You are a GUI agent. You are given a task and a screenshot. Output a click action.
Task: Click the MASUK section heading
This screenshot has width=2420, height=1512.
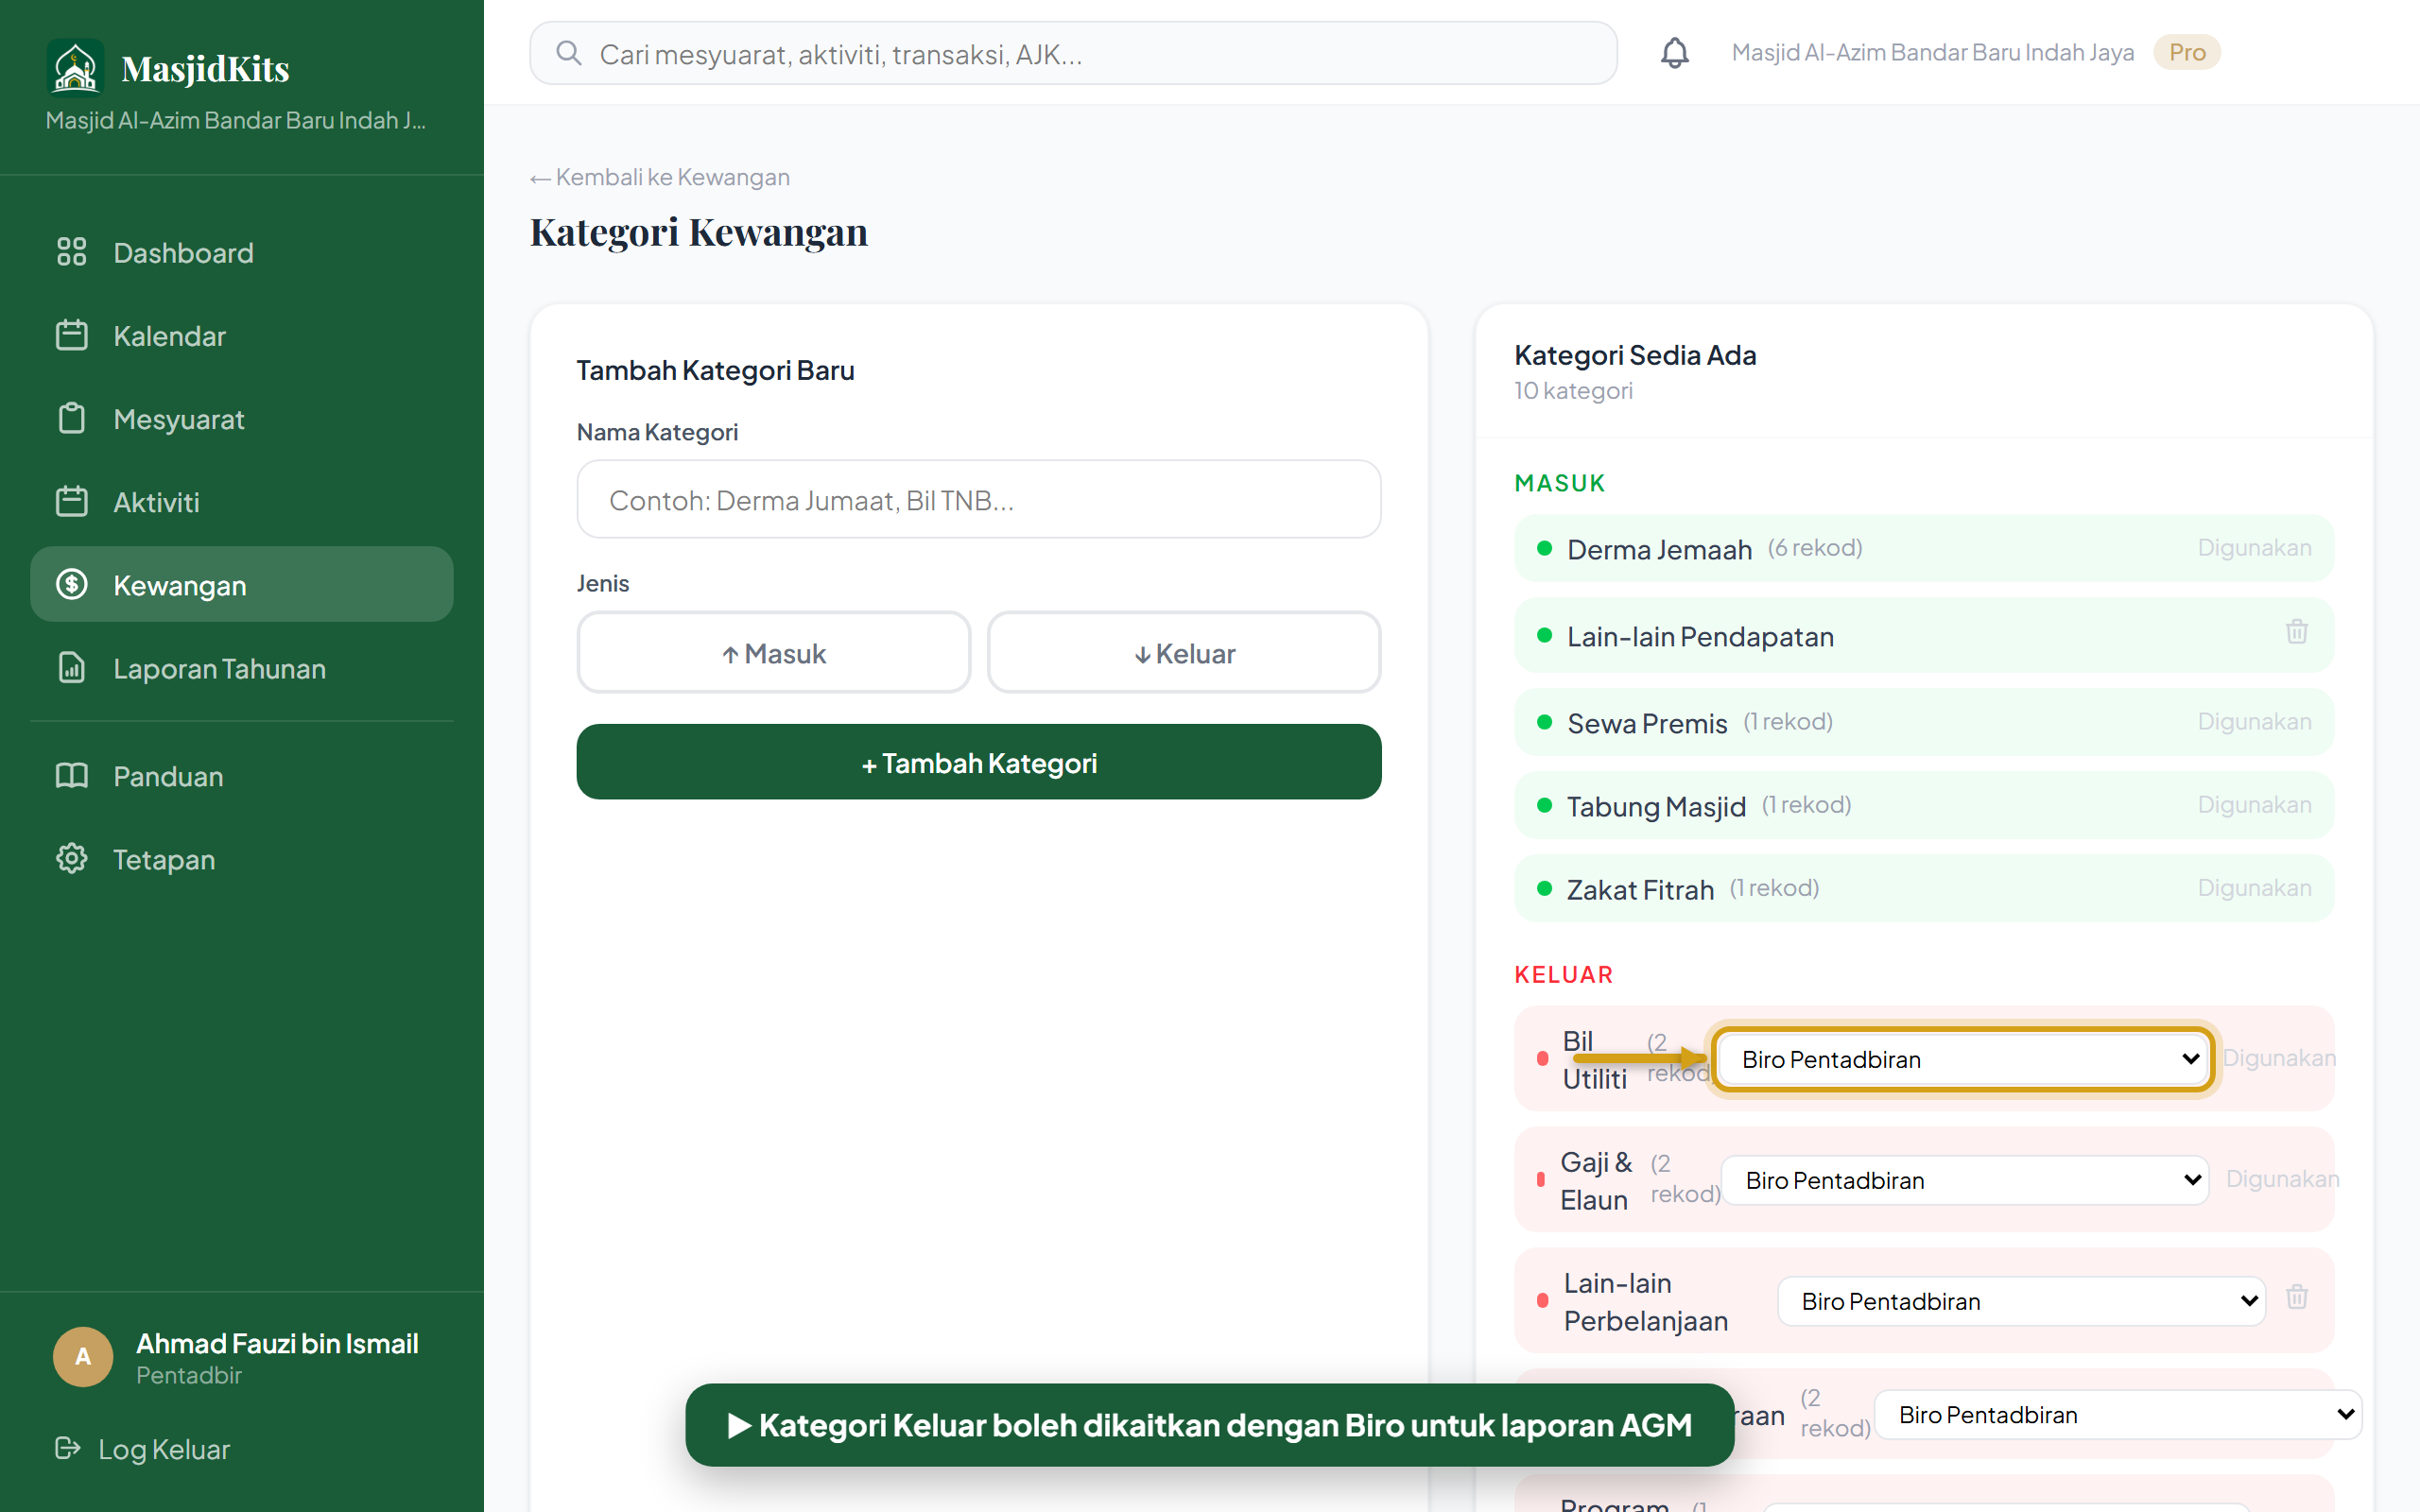(1559, 483)
